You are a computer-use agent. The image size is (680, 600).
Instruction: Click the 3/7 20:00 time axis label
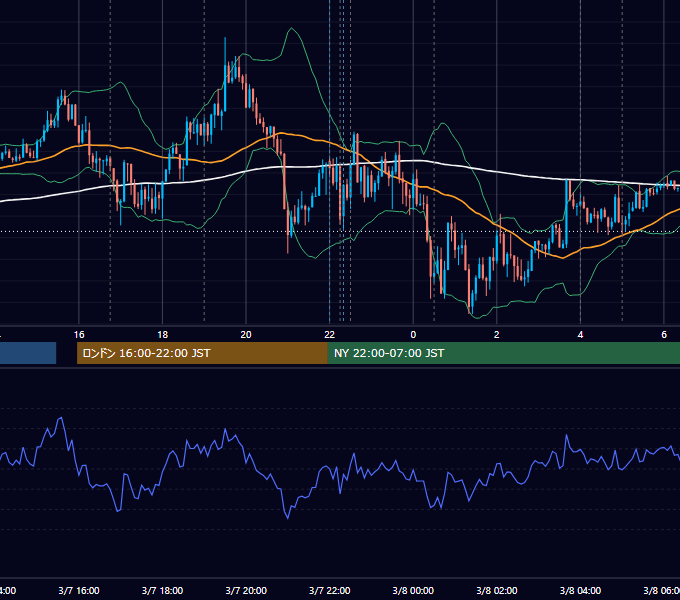(246, 590)
